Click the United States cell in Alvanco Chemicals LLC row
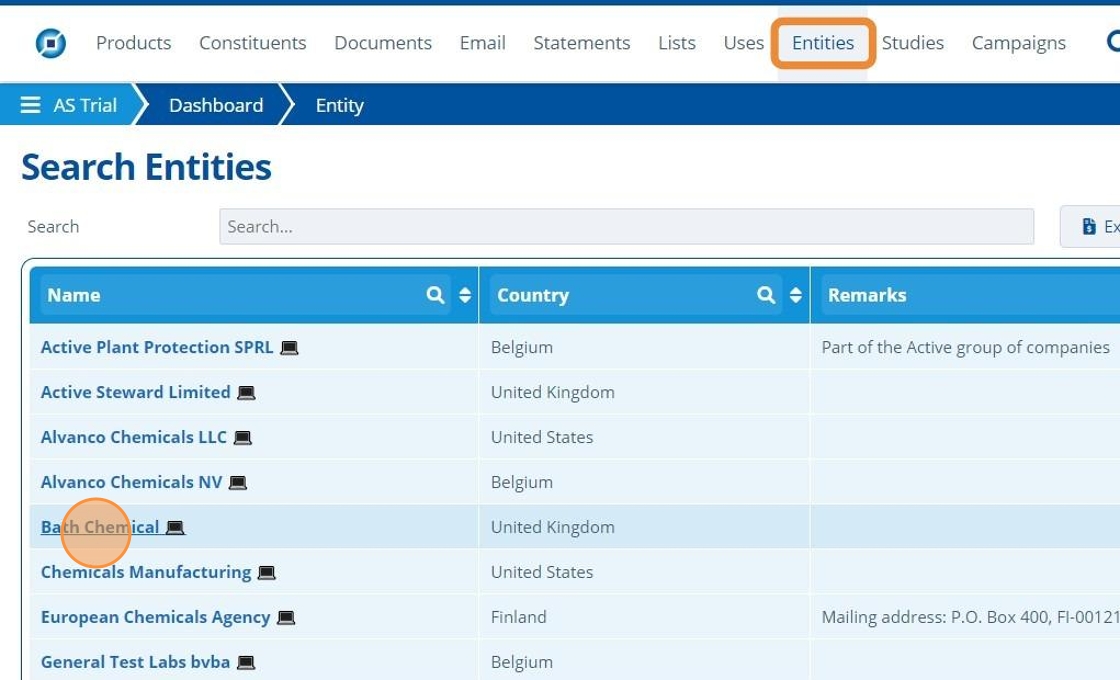 [x=541, y=437]
